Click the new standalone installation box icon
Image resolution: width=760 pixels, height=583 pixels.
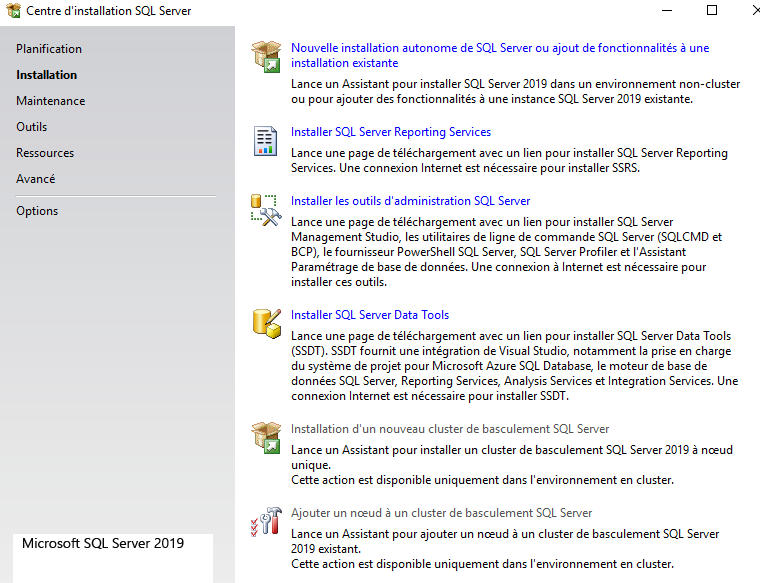[266, 56]
